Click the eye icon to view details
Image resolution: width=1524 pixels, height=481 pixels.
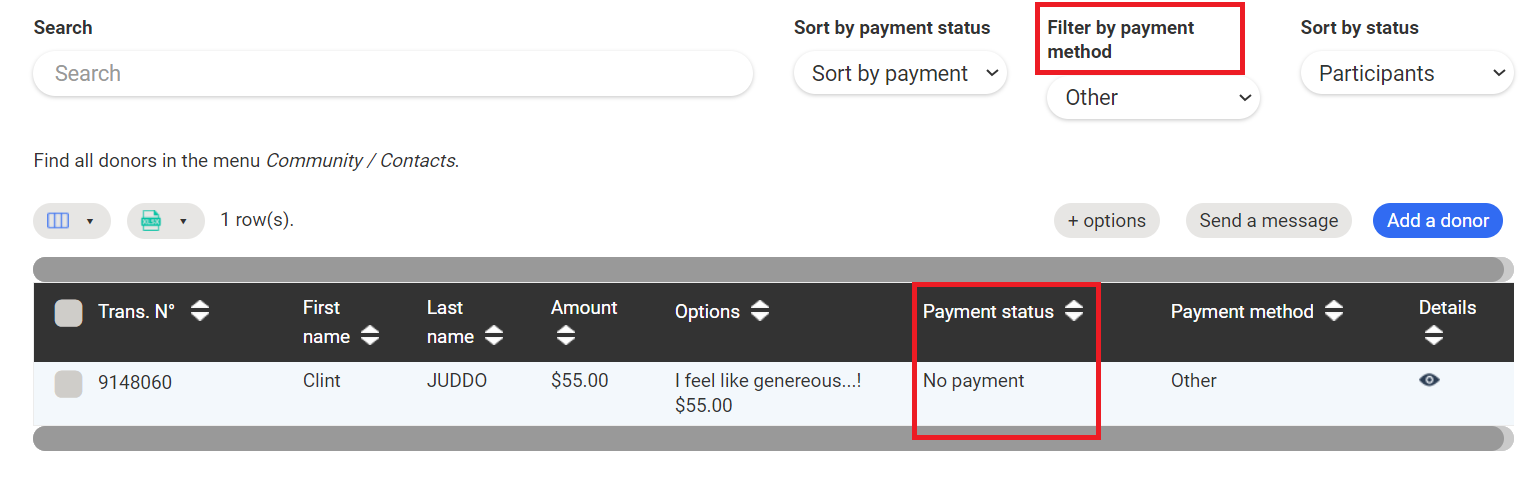[x=1429, y=380]
